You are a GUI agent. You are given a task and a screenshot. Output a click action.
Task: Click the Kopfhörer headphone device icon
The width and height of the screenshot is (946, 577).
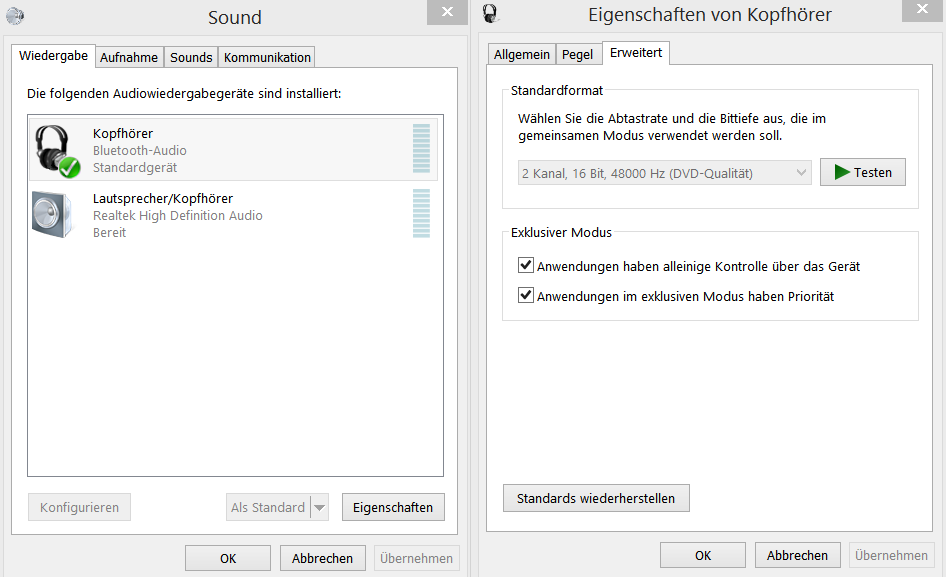pyautogui.click(x=55, y=150)
